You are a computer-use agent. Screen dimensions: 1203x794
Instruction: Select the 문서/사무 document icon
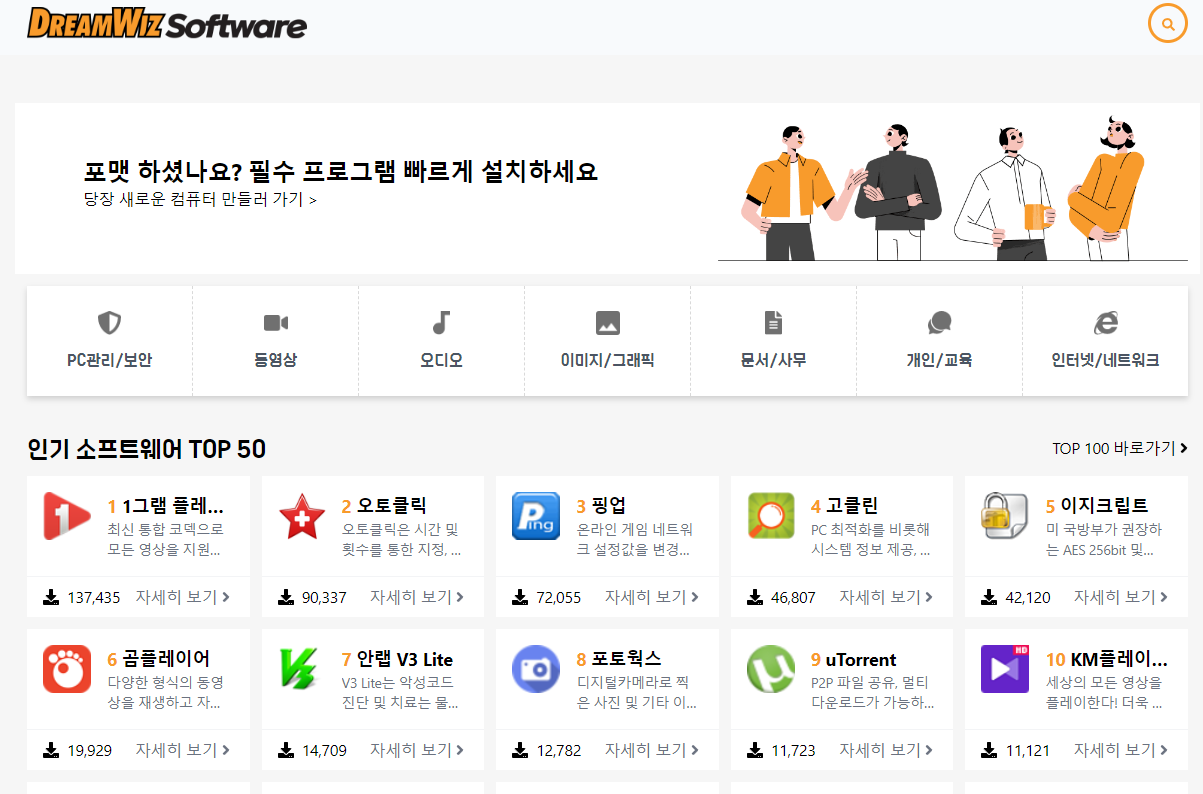(773, 323)
